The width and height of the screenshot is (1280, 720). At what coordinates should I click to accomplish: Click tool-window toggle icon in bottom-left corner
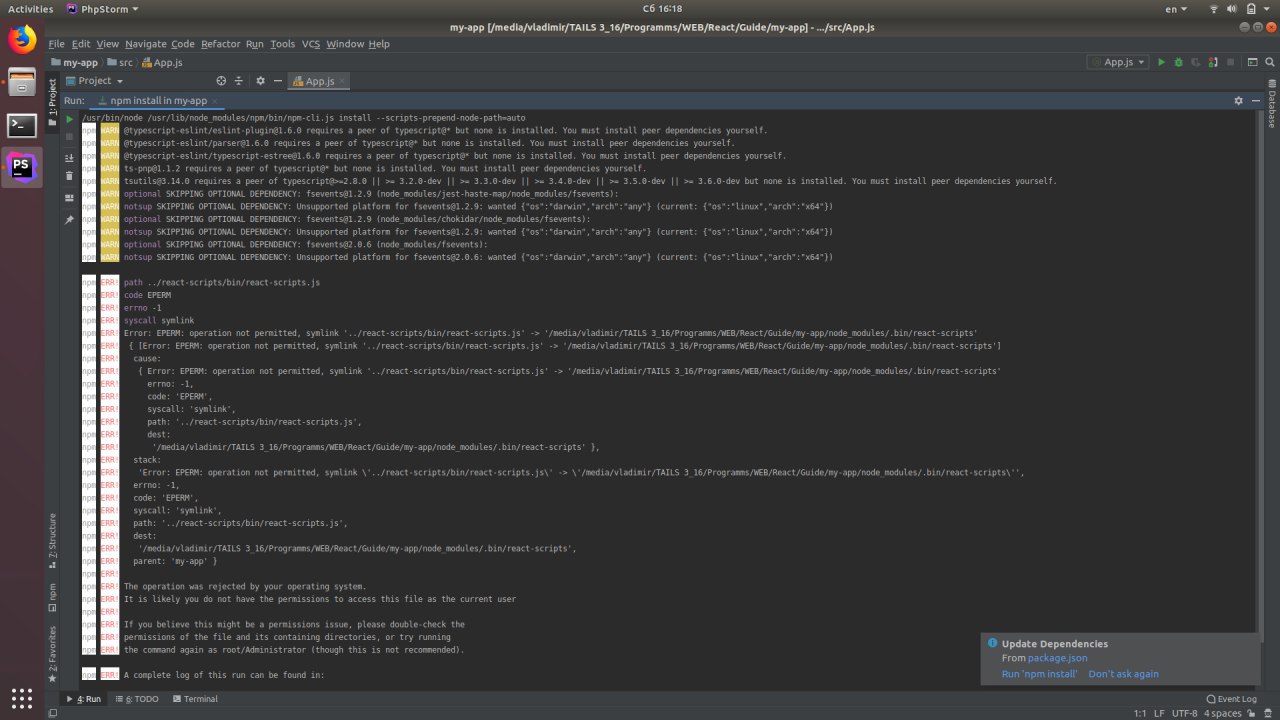tap(52, 714)
